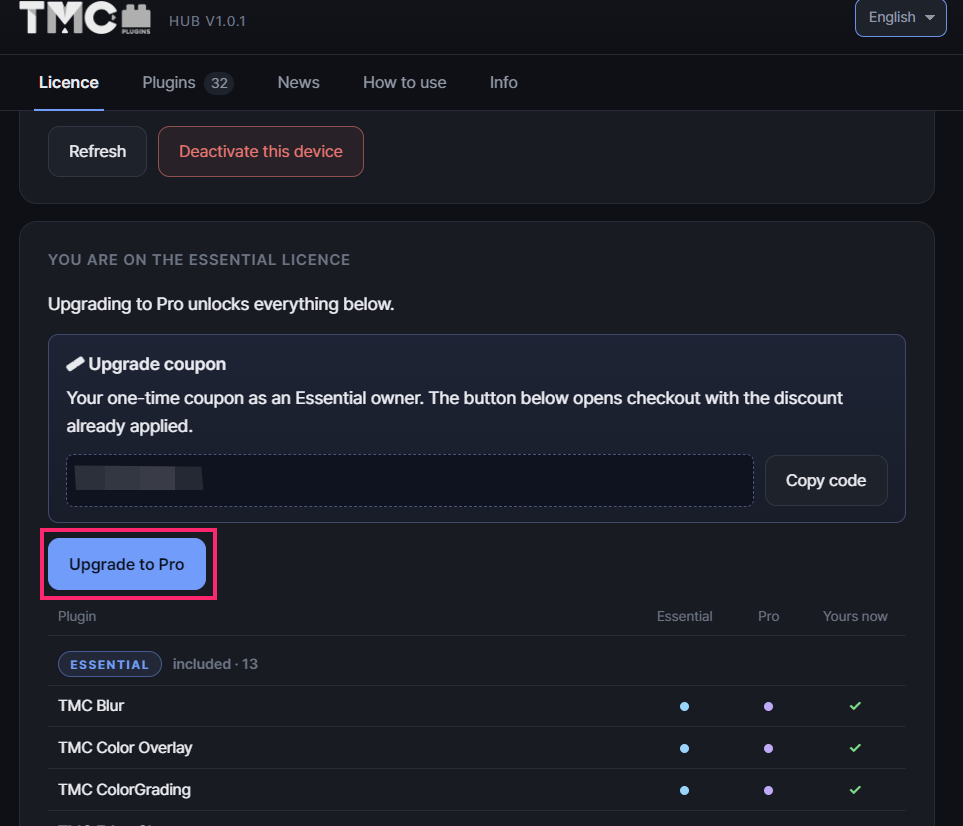
Task: Click the Upgrade to Pro button
Action: tap(127, 564)
